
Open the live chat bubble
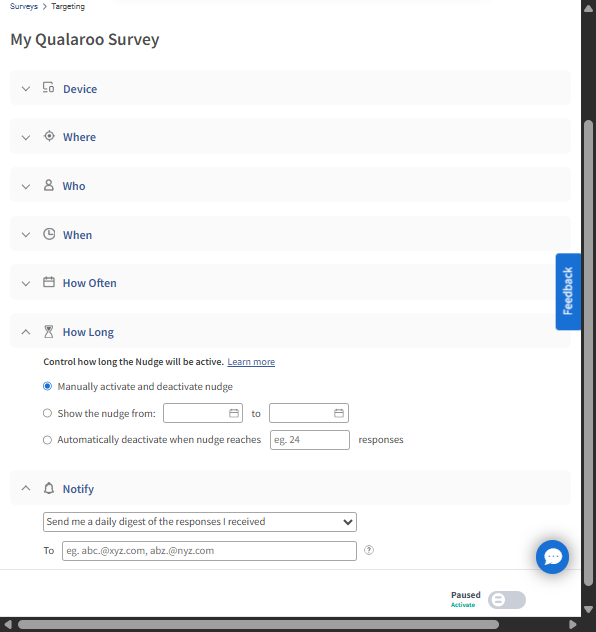552,557
